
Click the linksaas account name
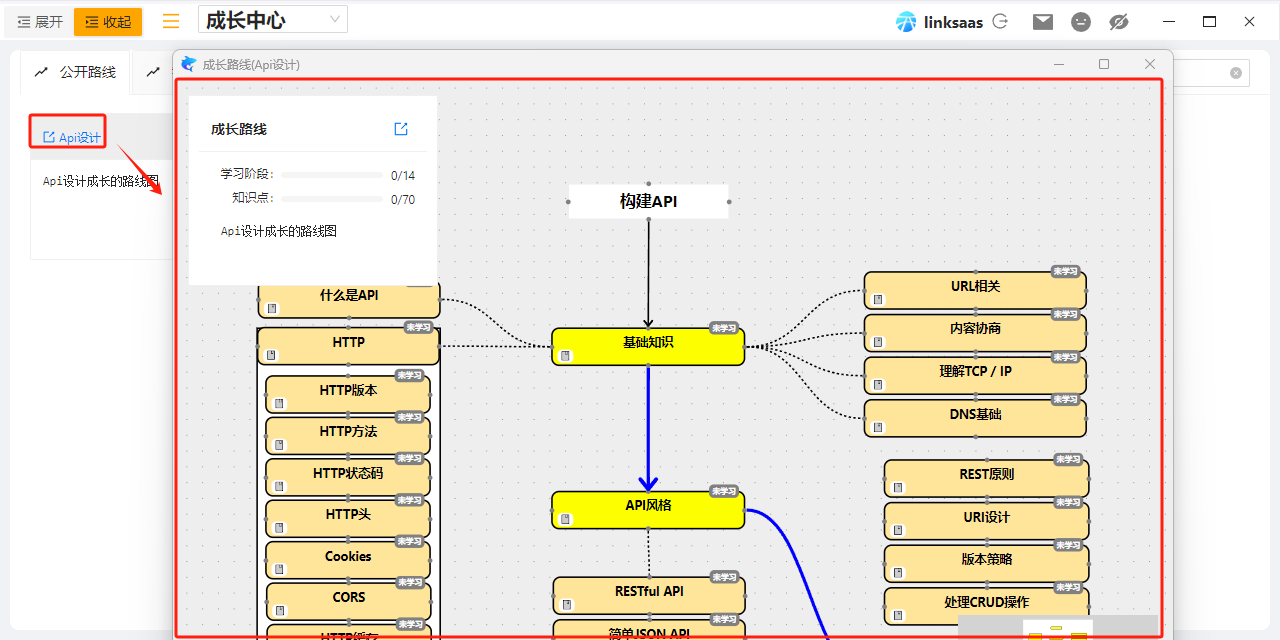[953, 22]
